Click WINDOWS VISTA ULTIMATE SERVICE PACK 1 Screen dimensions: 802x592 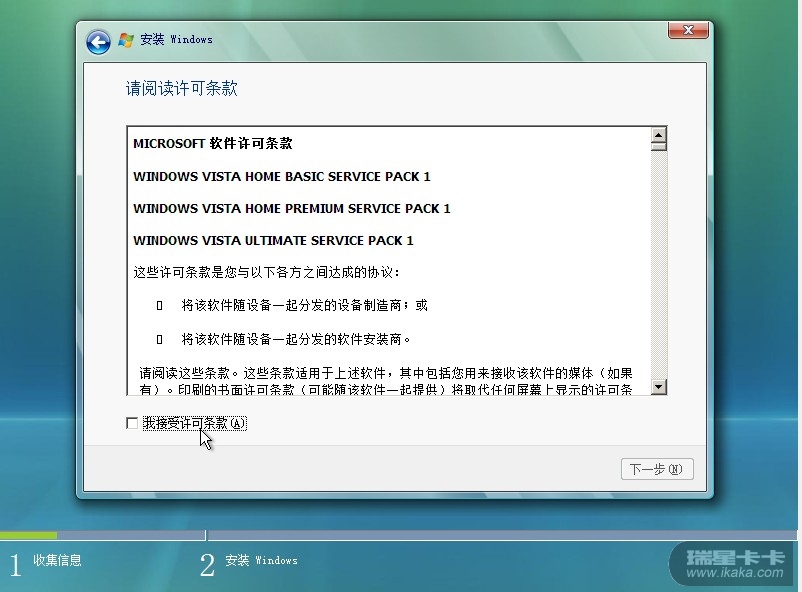273,240
